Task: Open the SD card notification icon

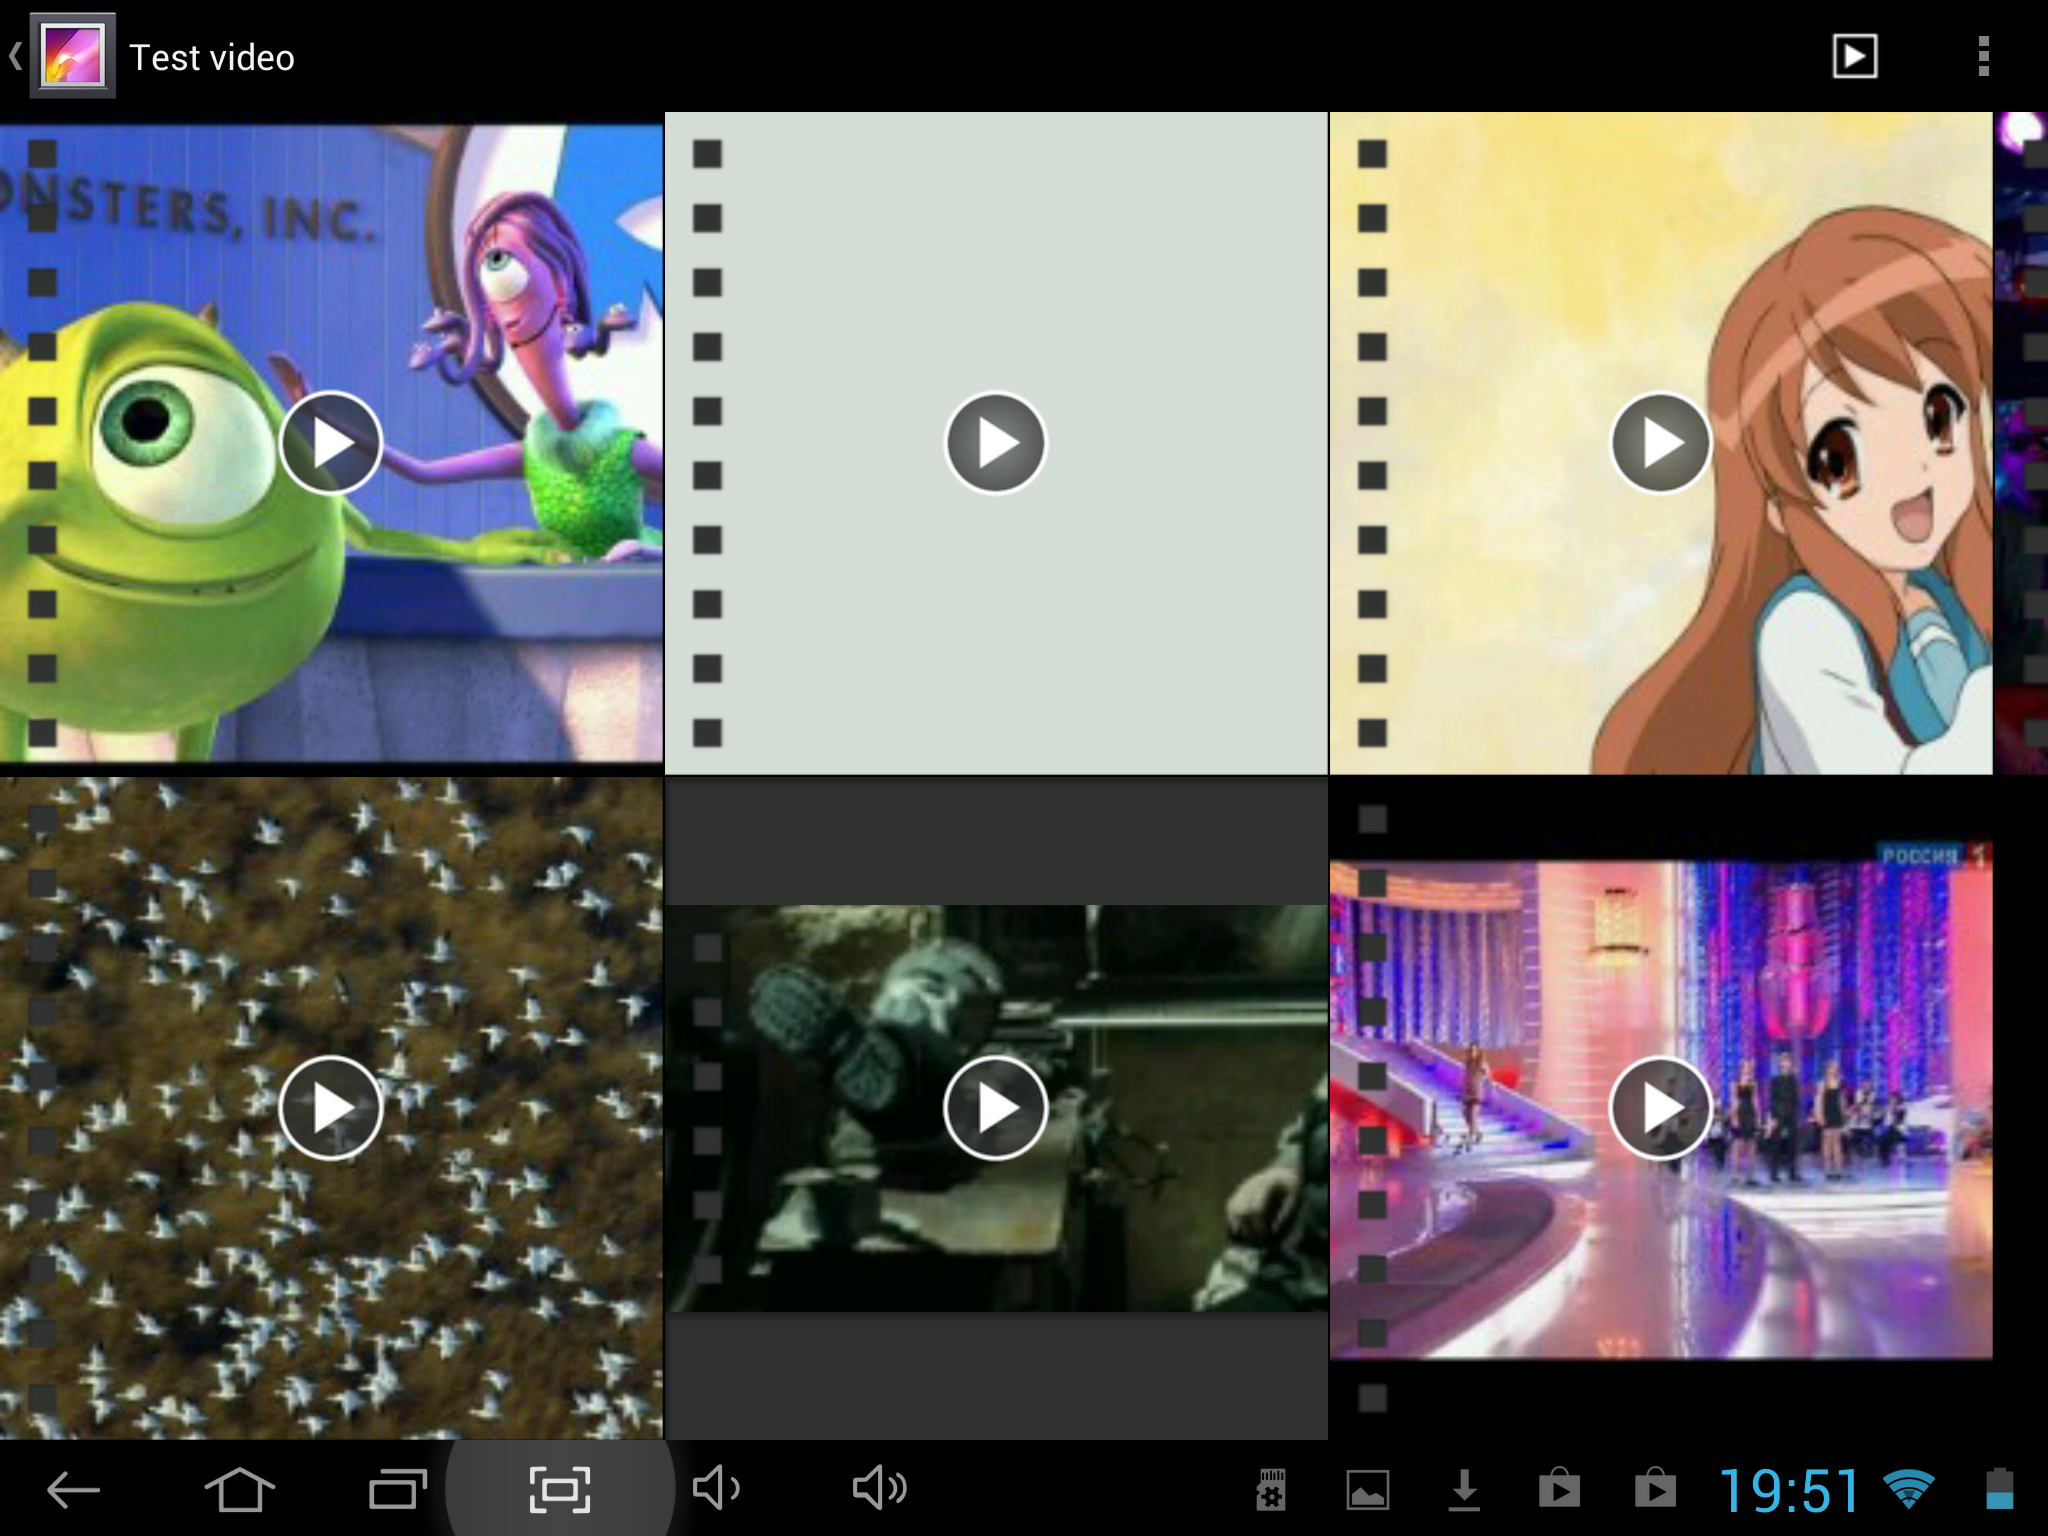Action: (x=1271, y=1490)
